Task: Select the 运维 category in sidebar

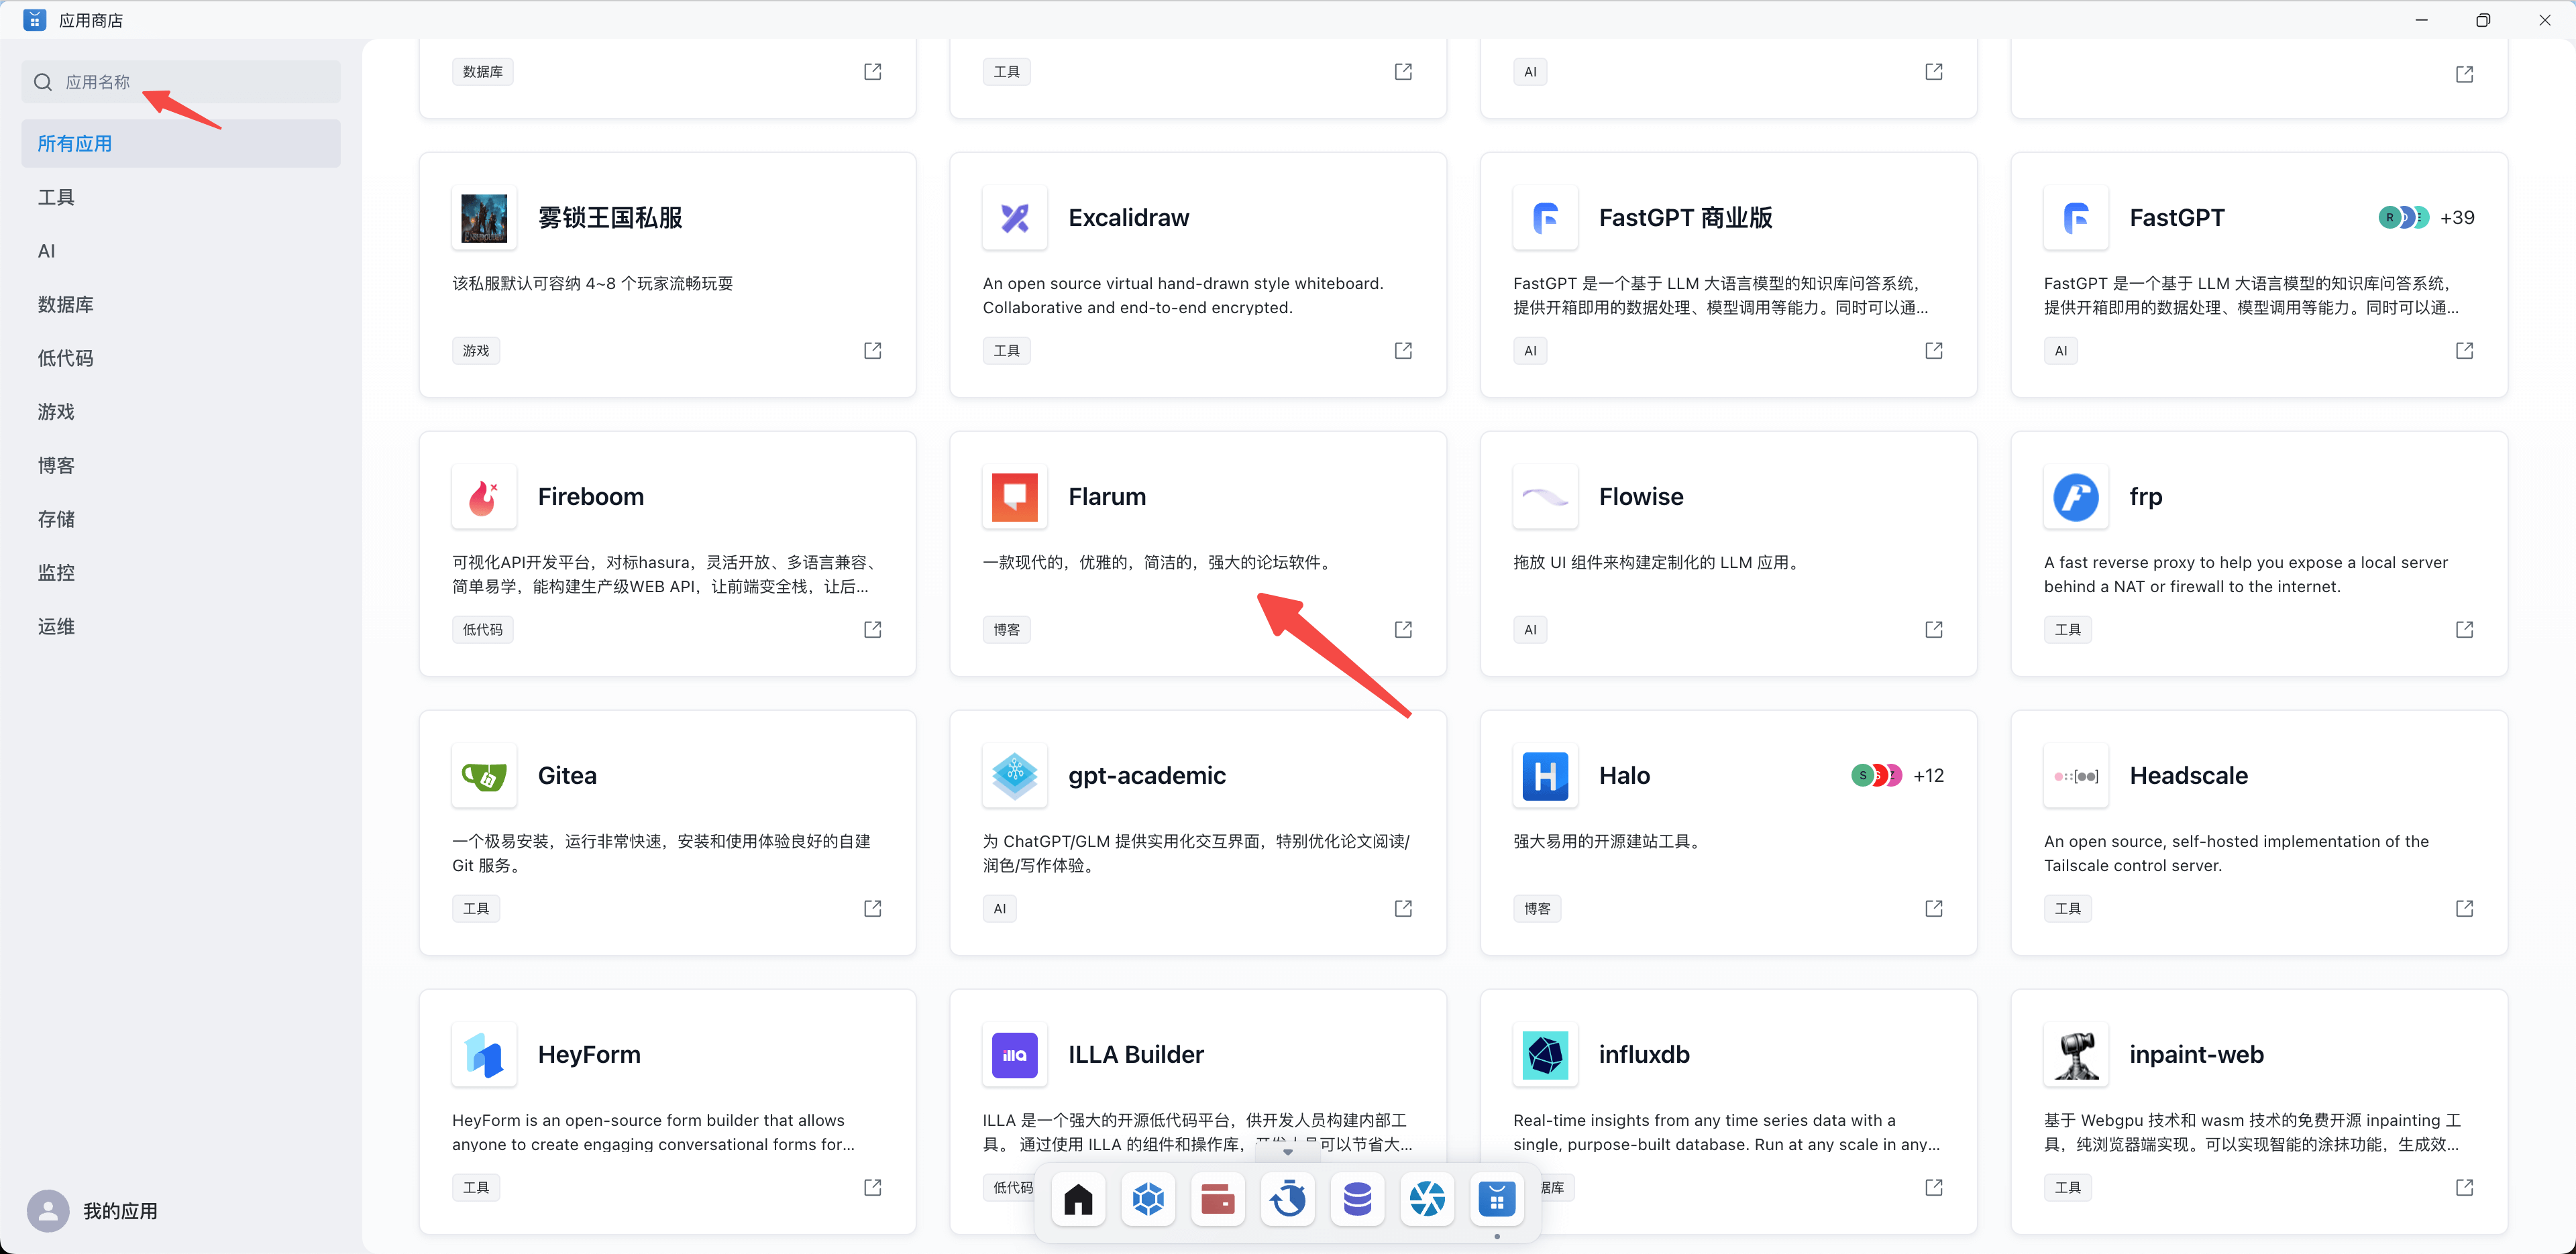Action: 181,626
